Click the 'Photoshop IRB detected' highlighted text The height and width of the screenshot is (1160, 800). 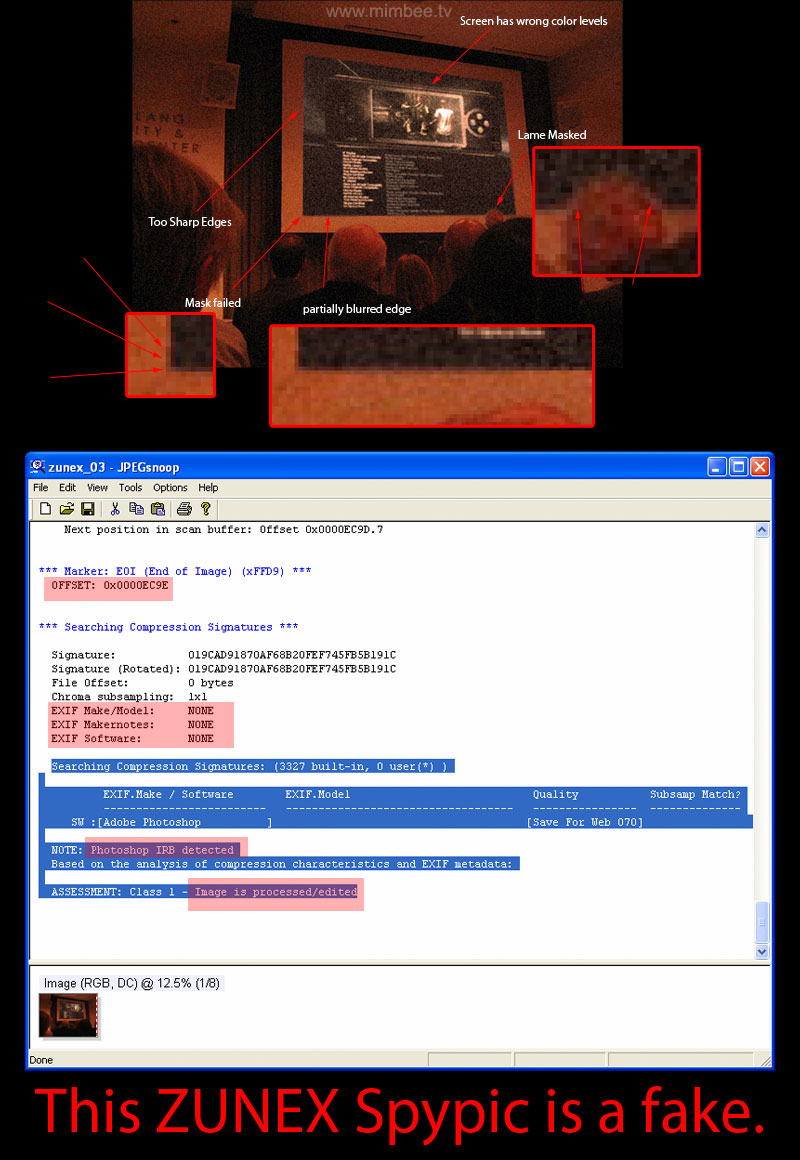tap(162, 850)
